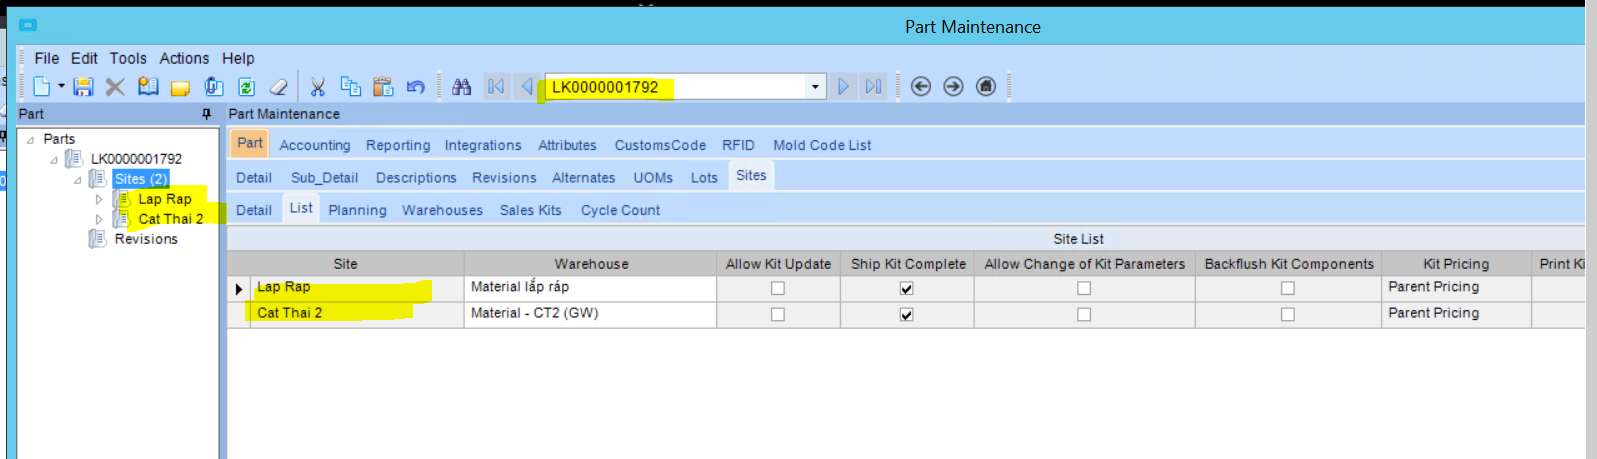
Task: Open the Help menu
Action: [x=238, y=58]
